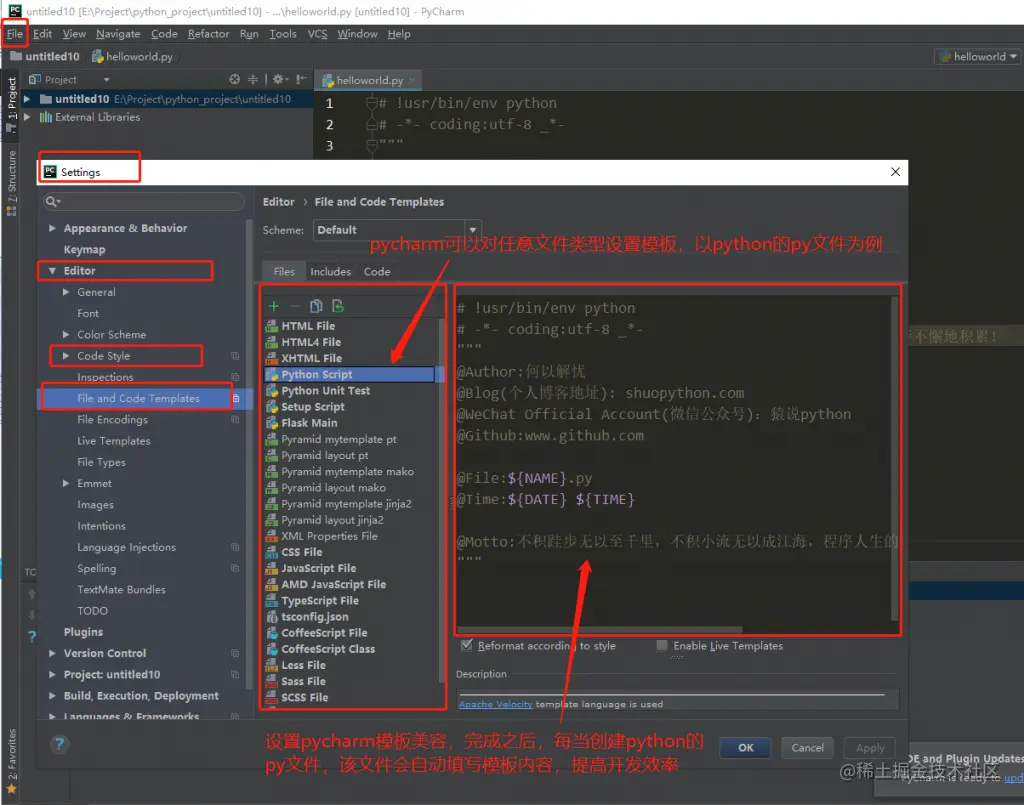
Task: Expand the Emmet node
Action: click(x=66, y=483)
